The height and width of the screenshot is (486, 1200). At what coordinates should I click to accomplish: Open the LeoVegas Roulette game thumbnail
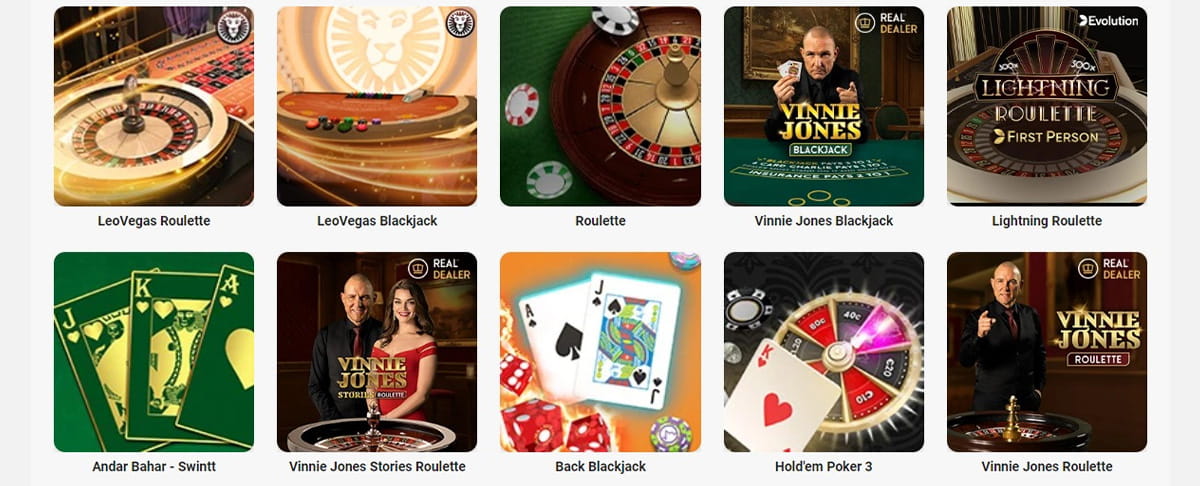[x=154, y=106]
